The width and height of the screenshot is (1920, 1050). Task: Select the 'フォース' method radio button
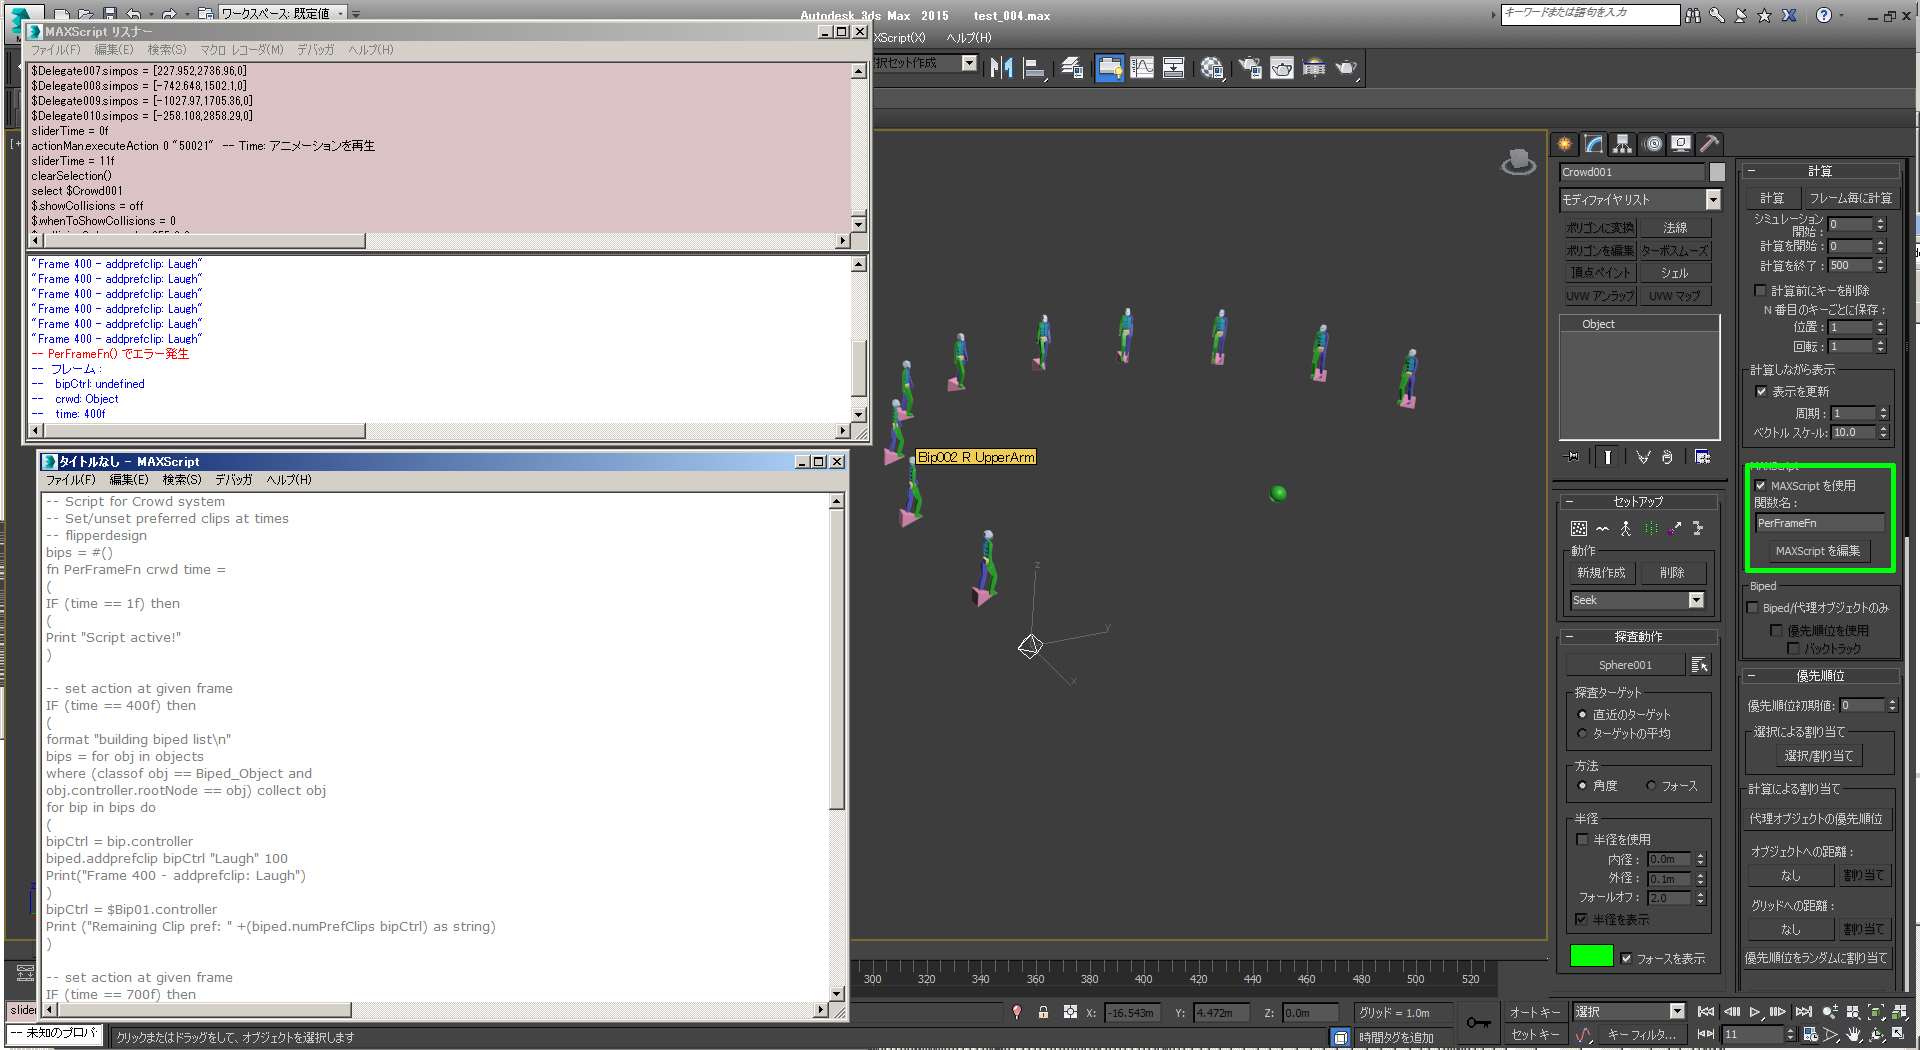1651,786
